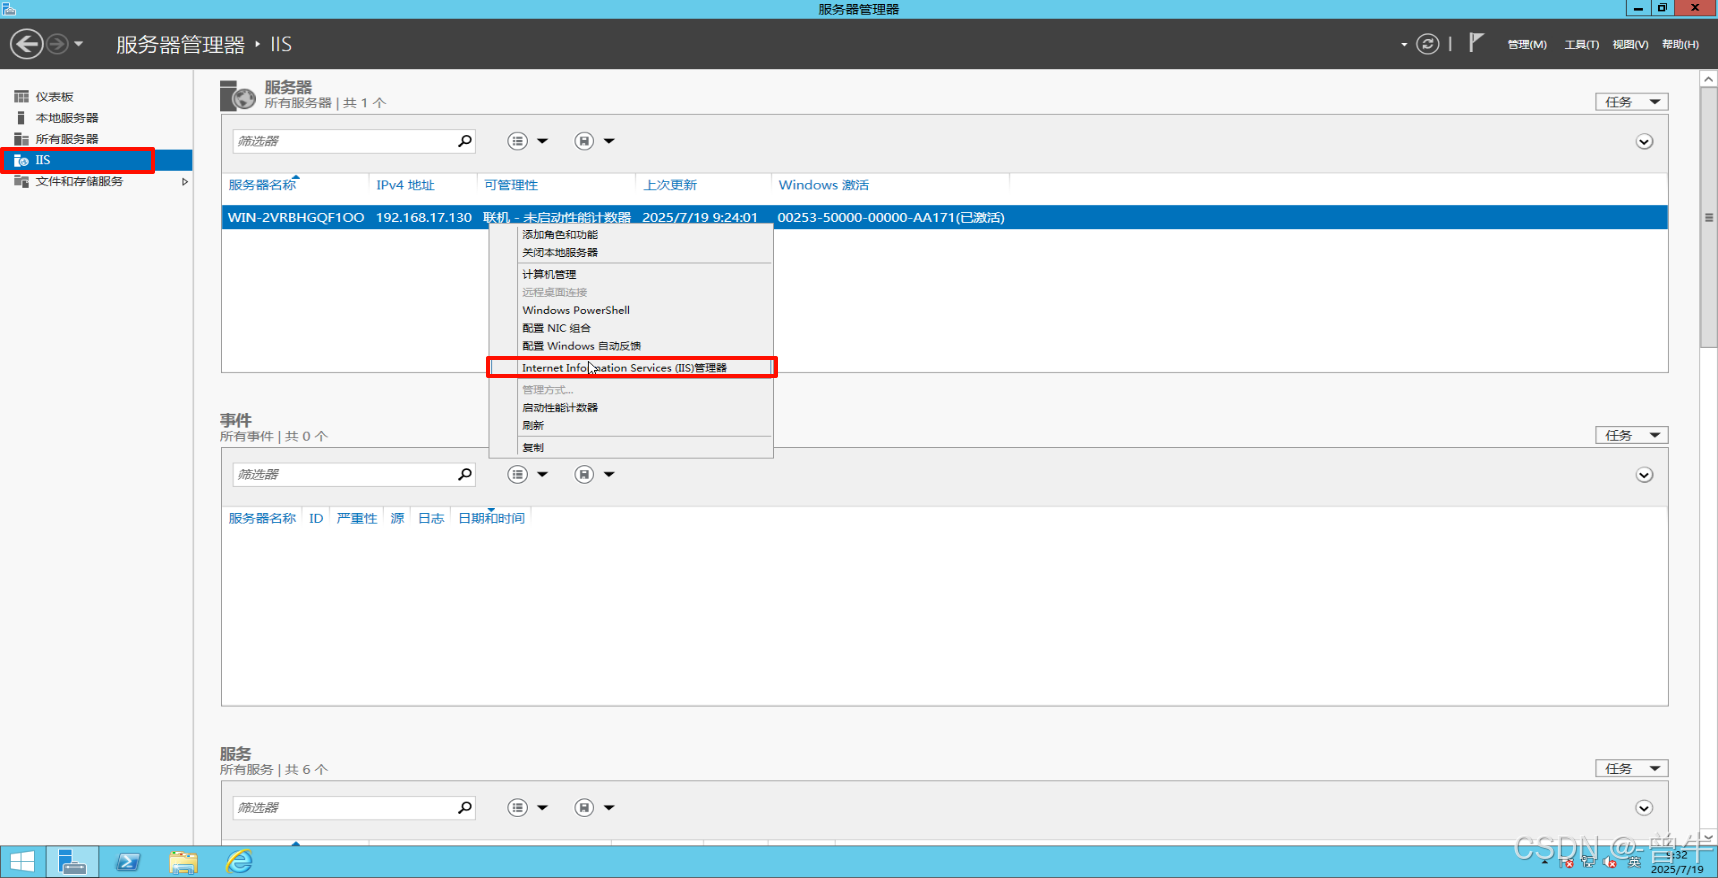Expand the servers section collapse chevron
1718x878 pixels.
1644,142
